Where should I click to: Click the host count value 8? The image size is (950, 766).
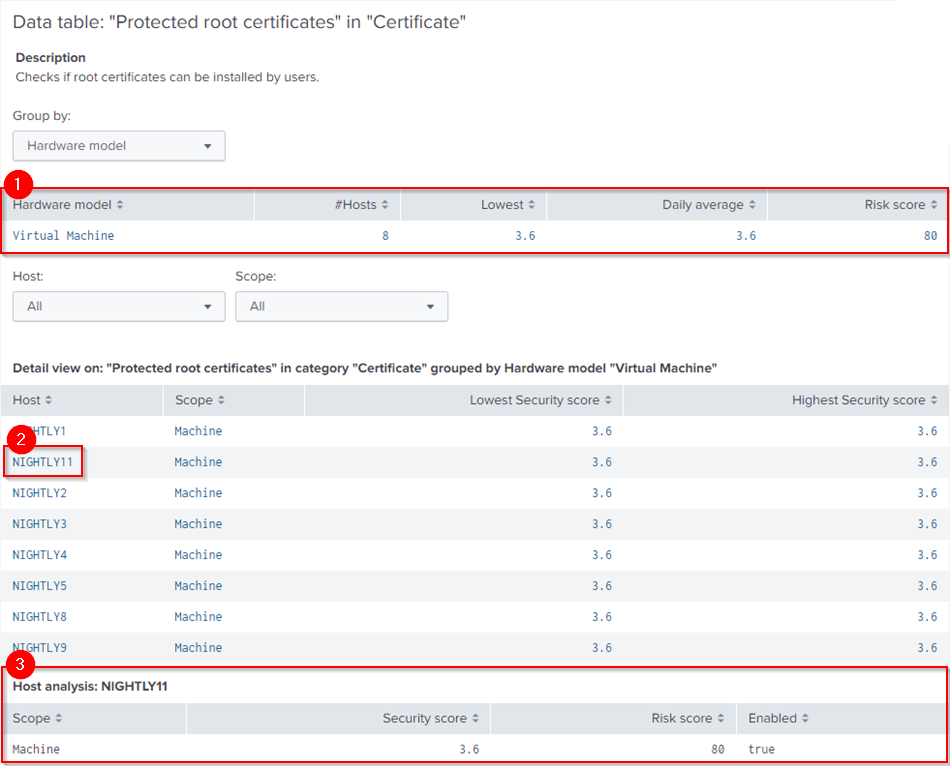click(385, 236)
